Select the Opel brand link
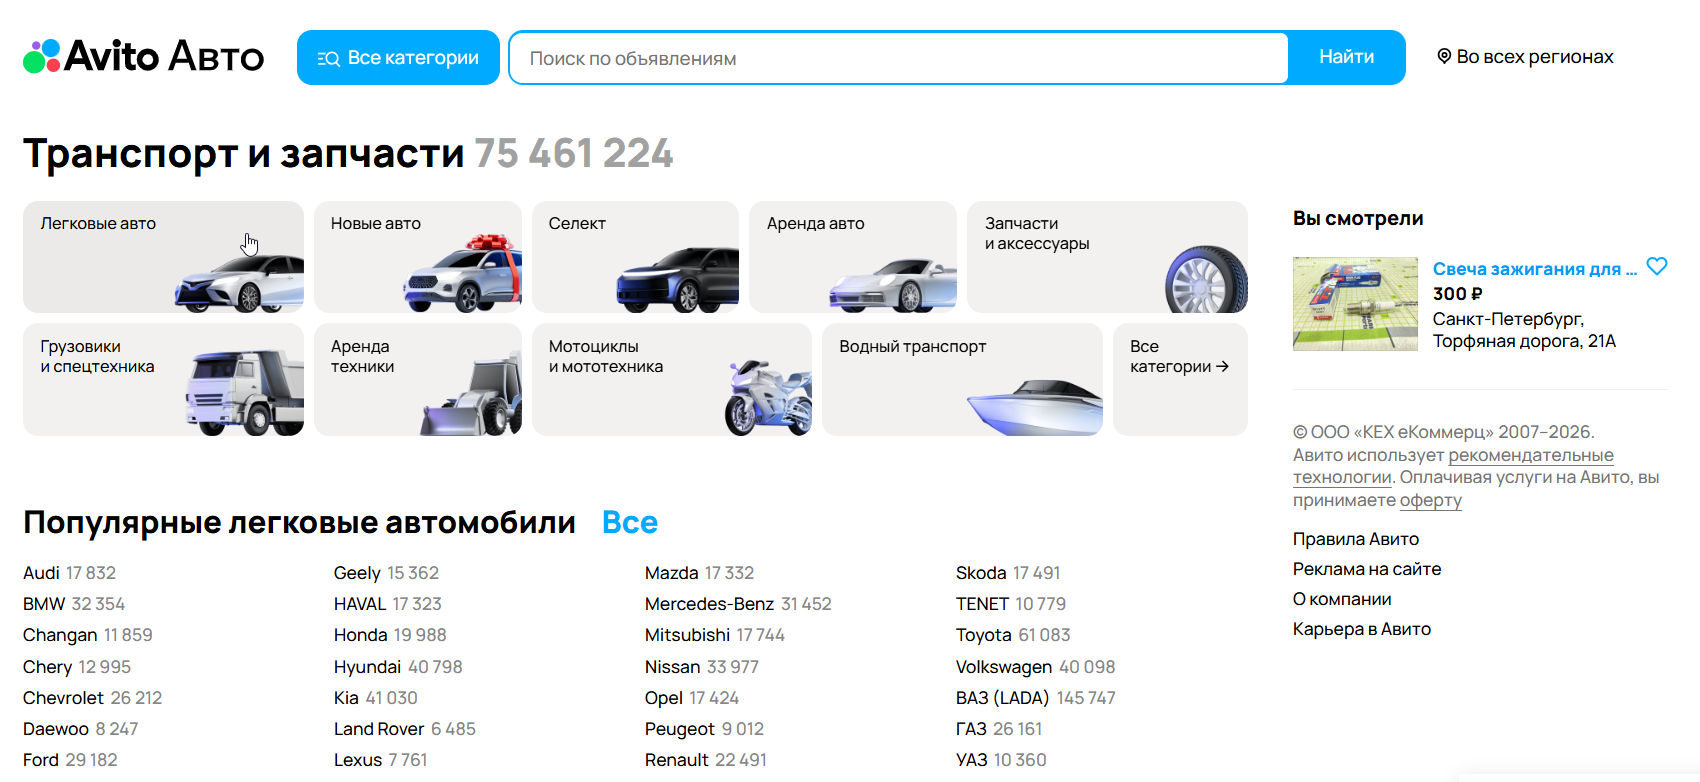The width and height of the screenshot is (1700, 782). click(x=664, y=698)
